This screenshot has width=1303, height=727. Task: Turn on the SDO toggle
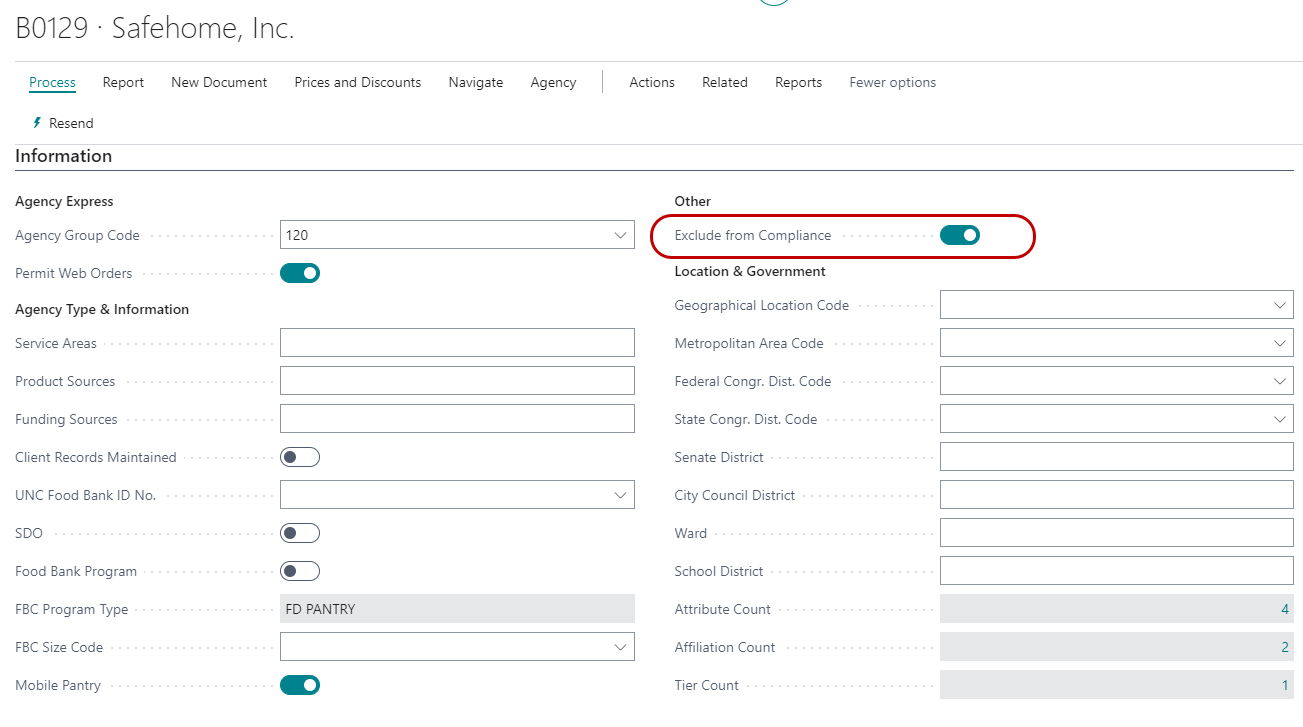pyautogui.click(x=299, y=533)
